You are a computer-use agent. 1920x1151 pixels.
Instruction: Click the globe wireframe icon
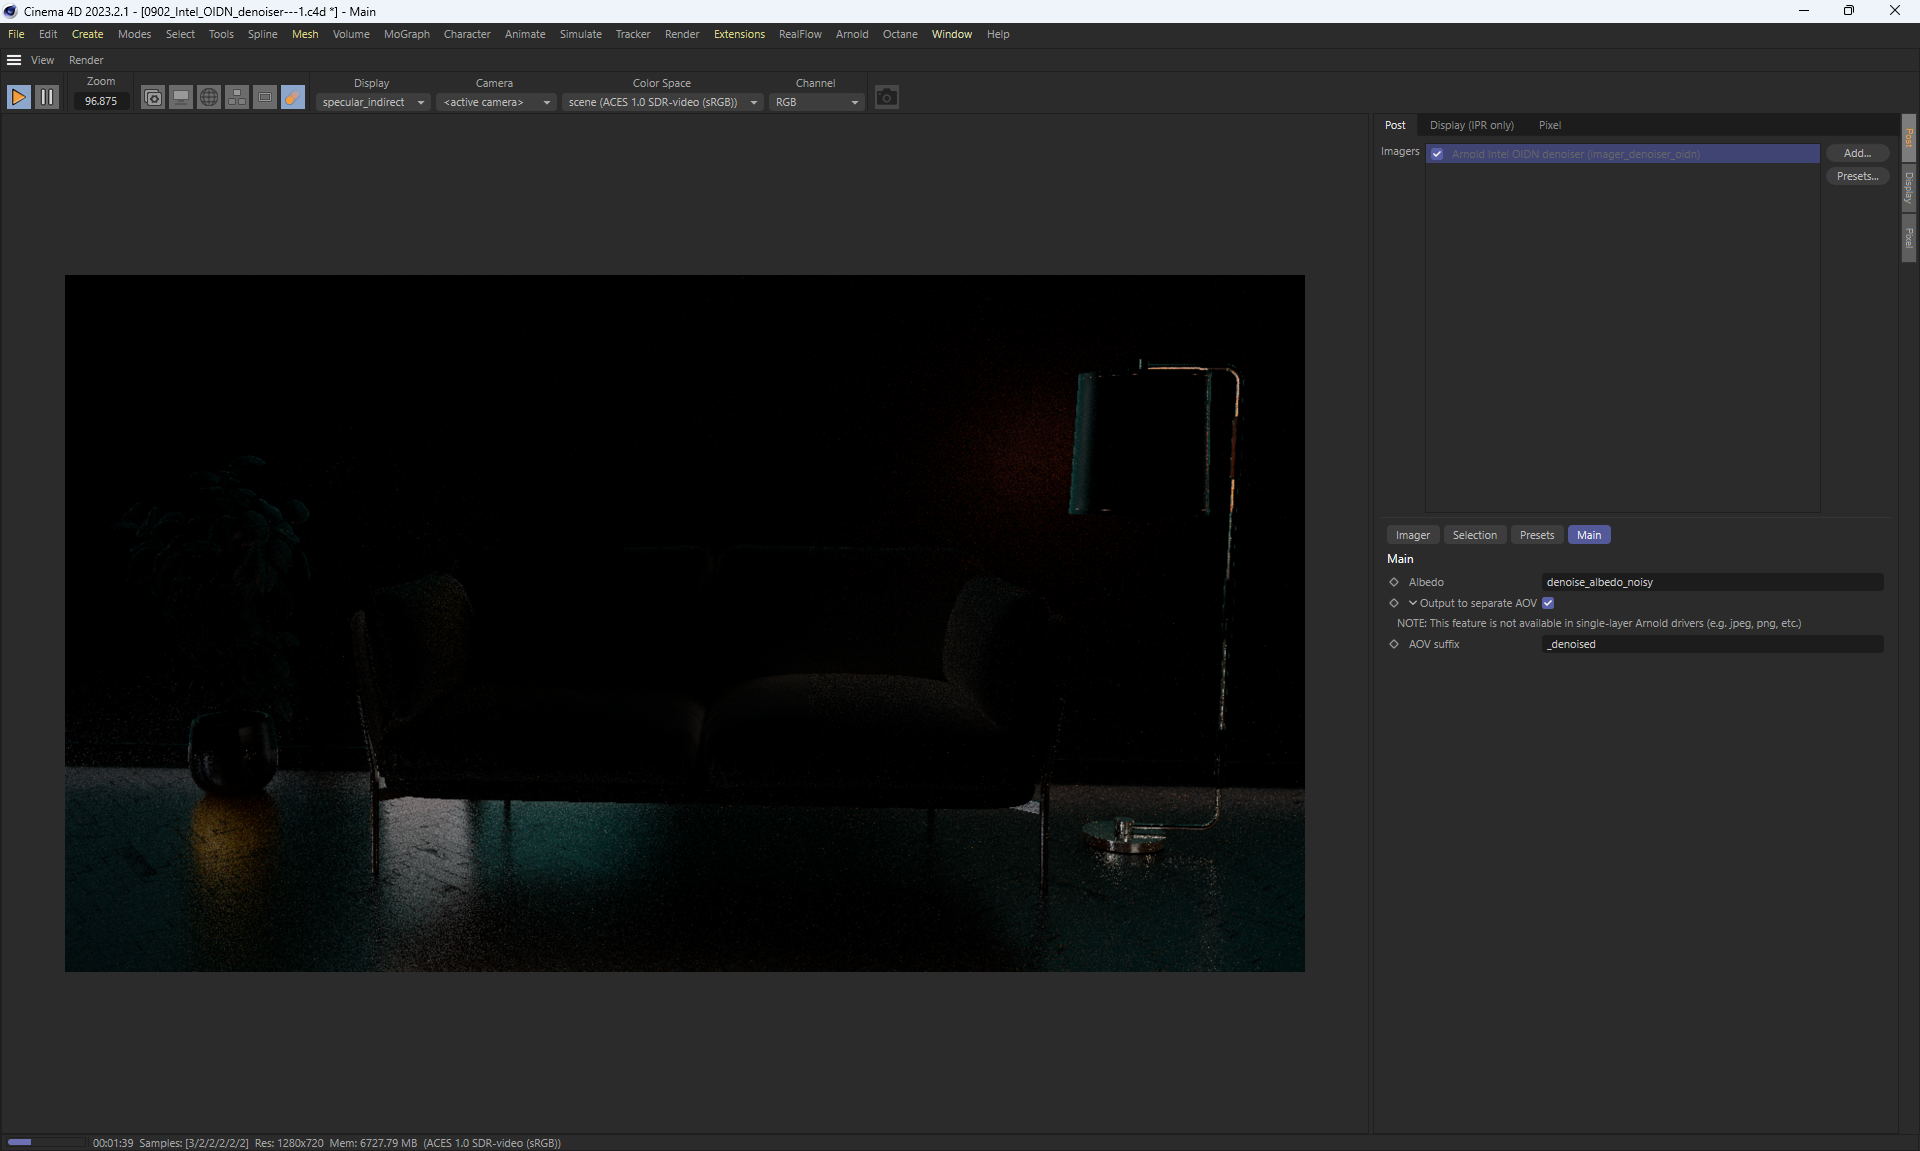coord(209,97)
